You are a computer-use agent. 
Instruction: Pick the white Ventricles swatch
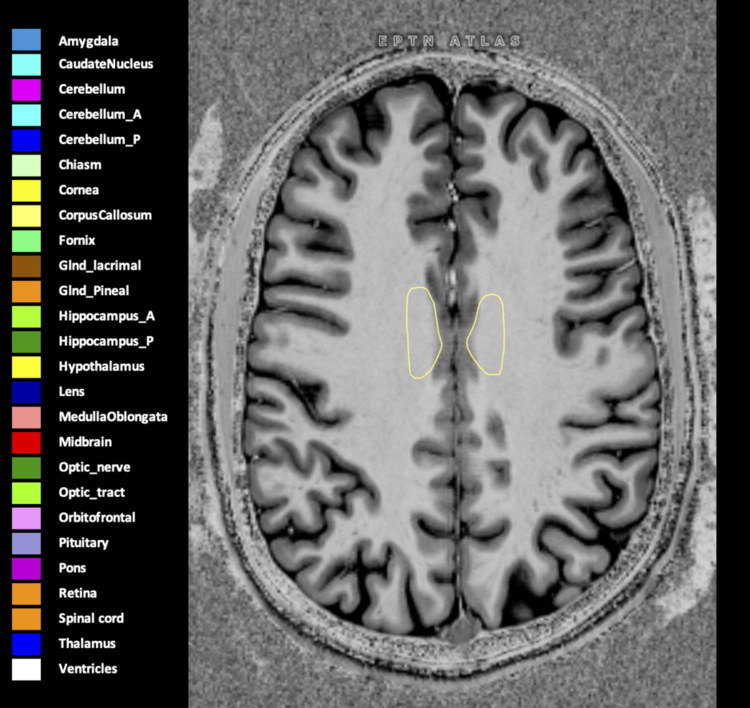[26, 669]
